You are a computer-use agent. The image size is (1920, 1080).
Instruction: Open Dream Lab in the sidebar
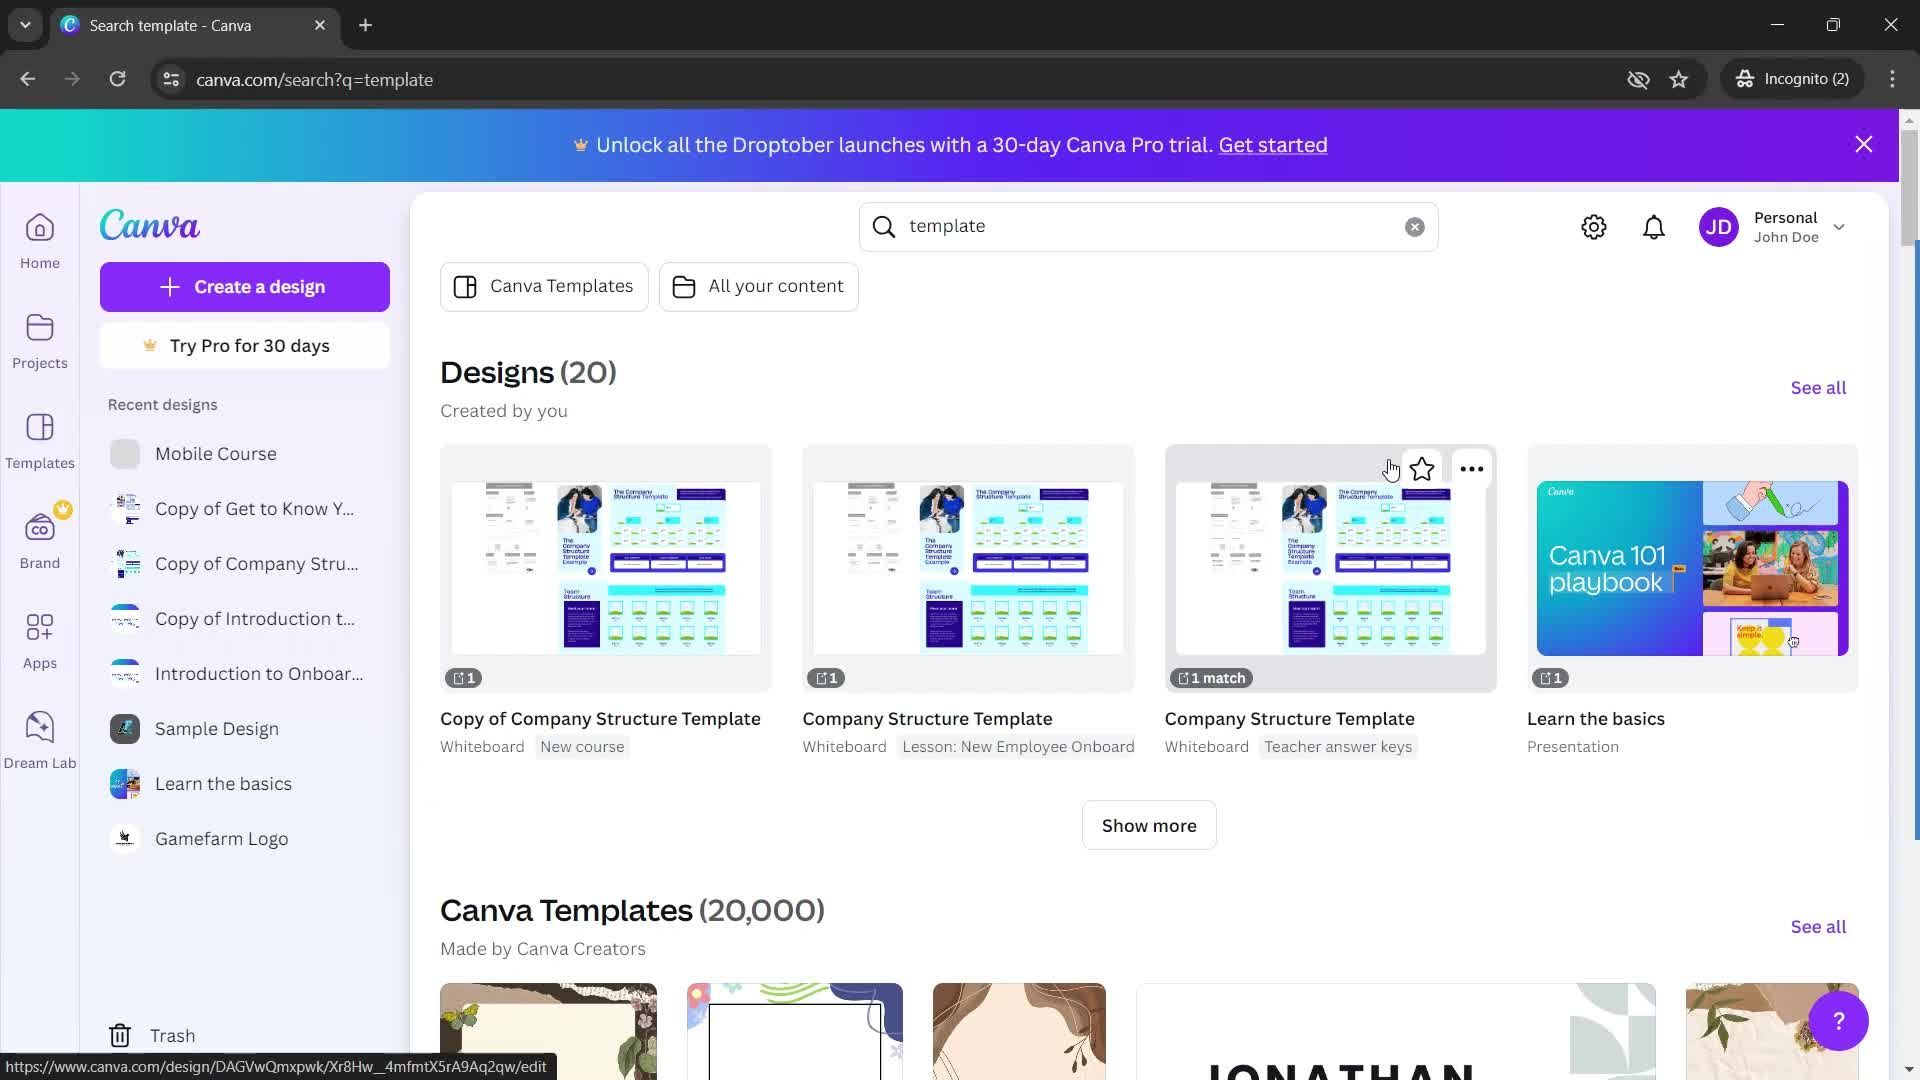(40, 741)
